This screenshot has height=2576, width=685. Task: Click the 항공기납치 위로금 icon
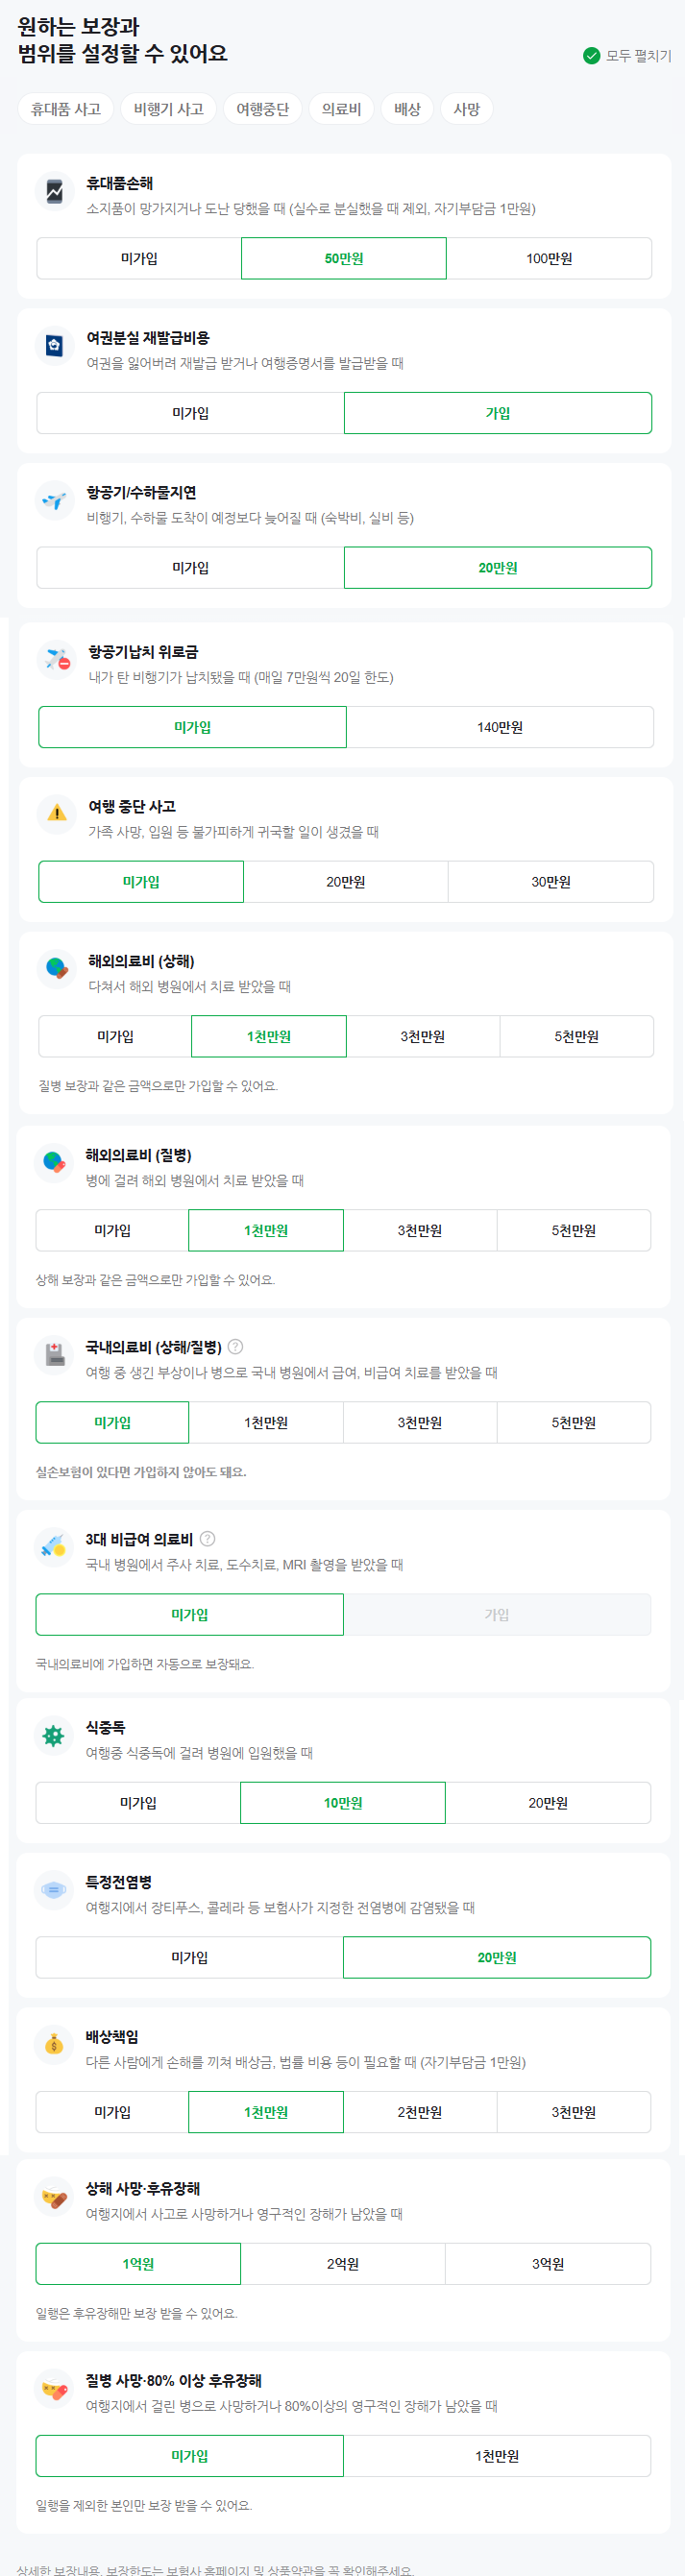[x=56, y=659]
